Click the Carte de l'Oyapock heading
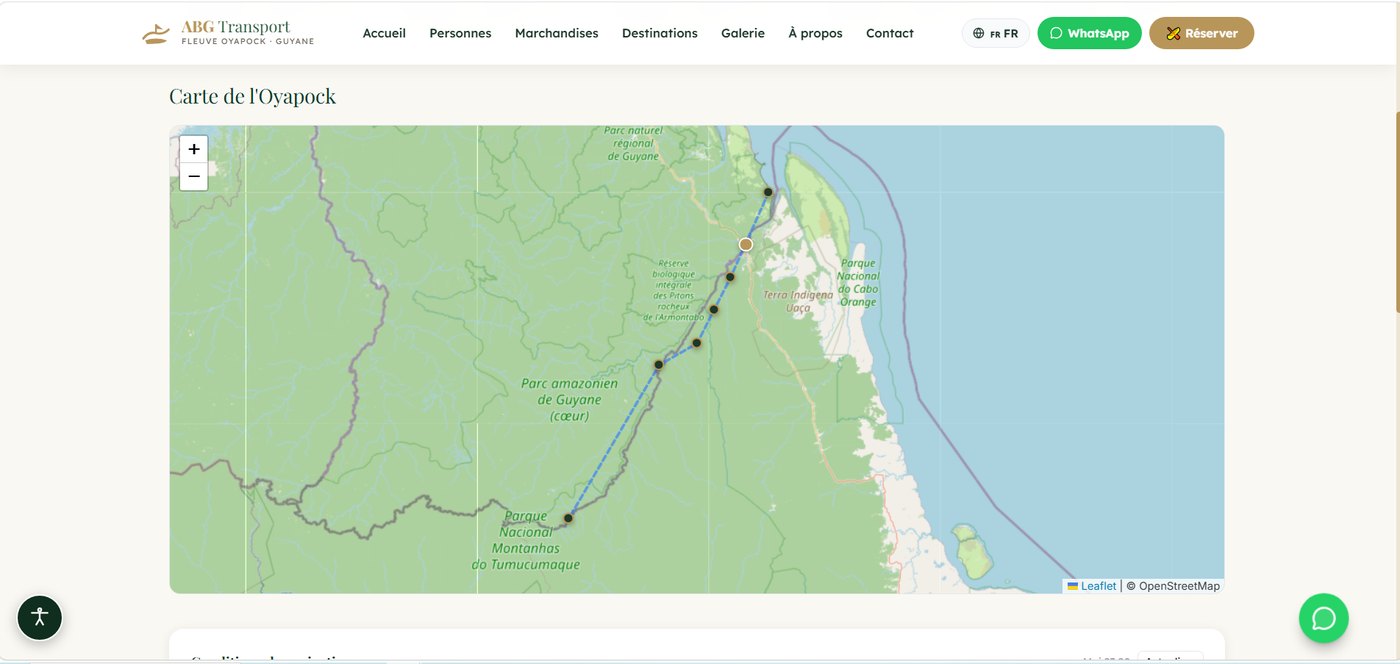The image size is (1400, 664). click(252, 96)
